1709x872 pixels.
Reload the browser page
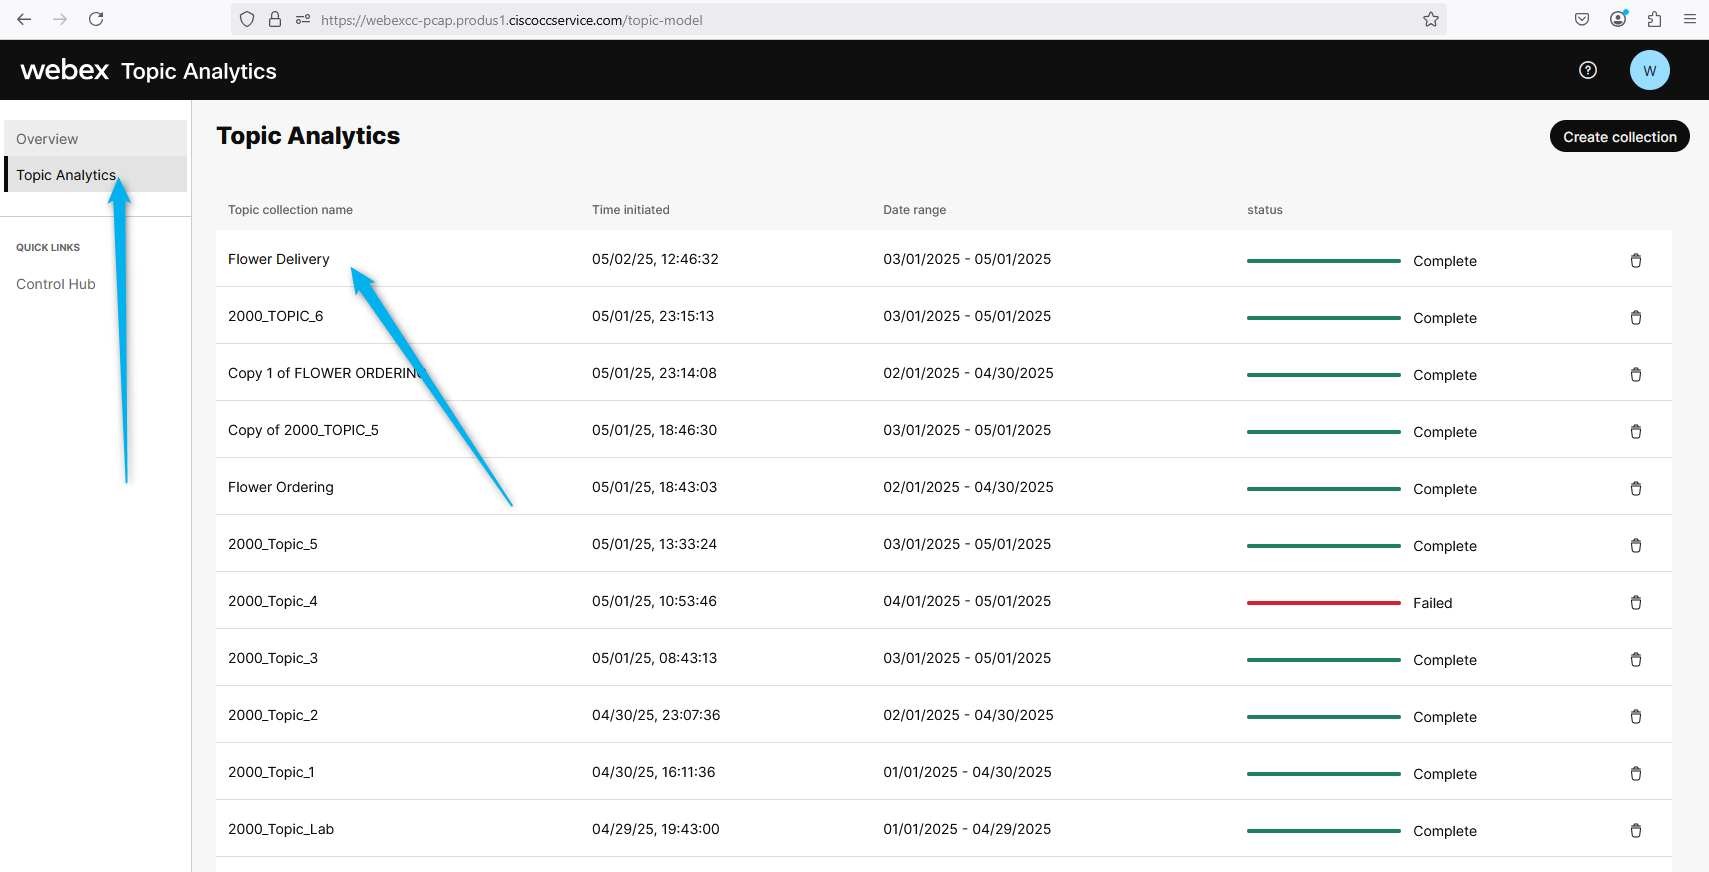(96, 19)
